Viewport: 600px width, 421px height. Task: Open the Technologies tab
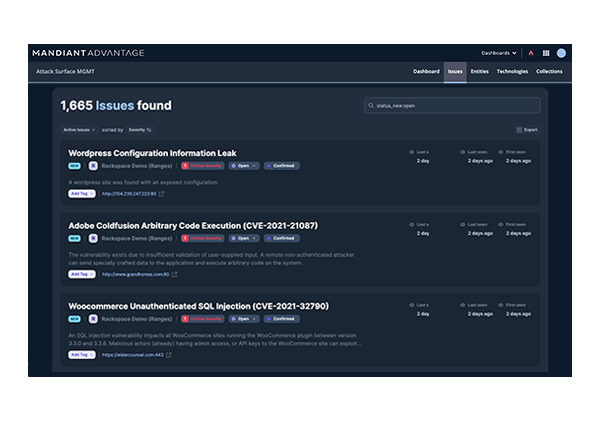[512, 72]
